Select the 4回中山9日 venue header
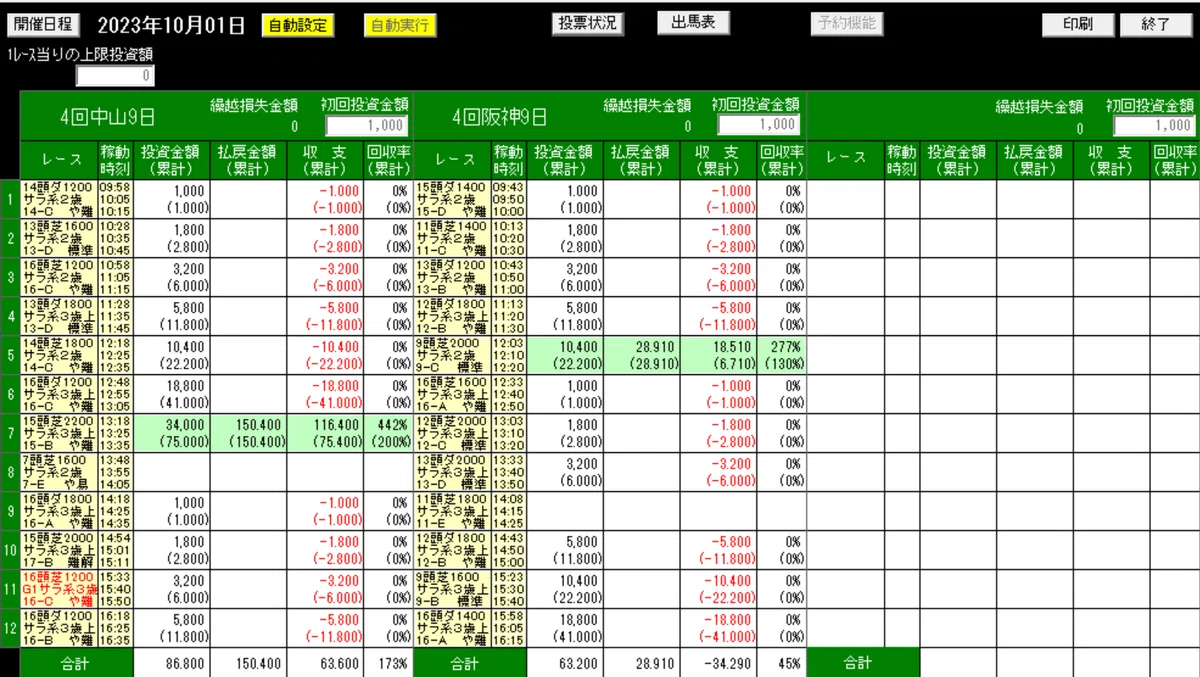 coord(106,116)
